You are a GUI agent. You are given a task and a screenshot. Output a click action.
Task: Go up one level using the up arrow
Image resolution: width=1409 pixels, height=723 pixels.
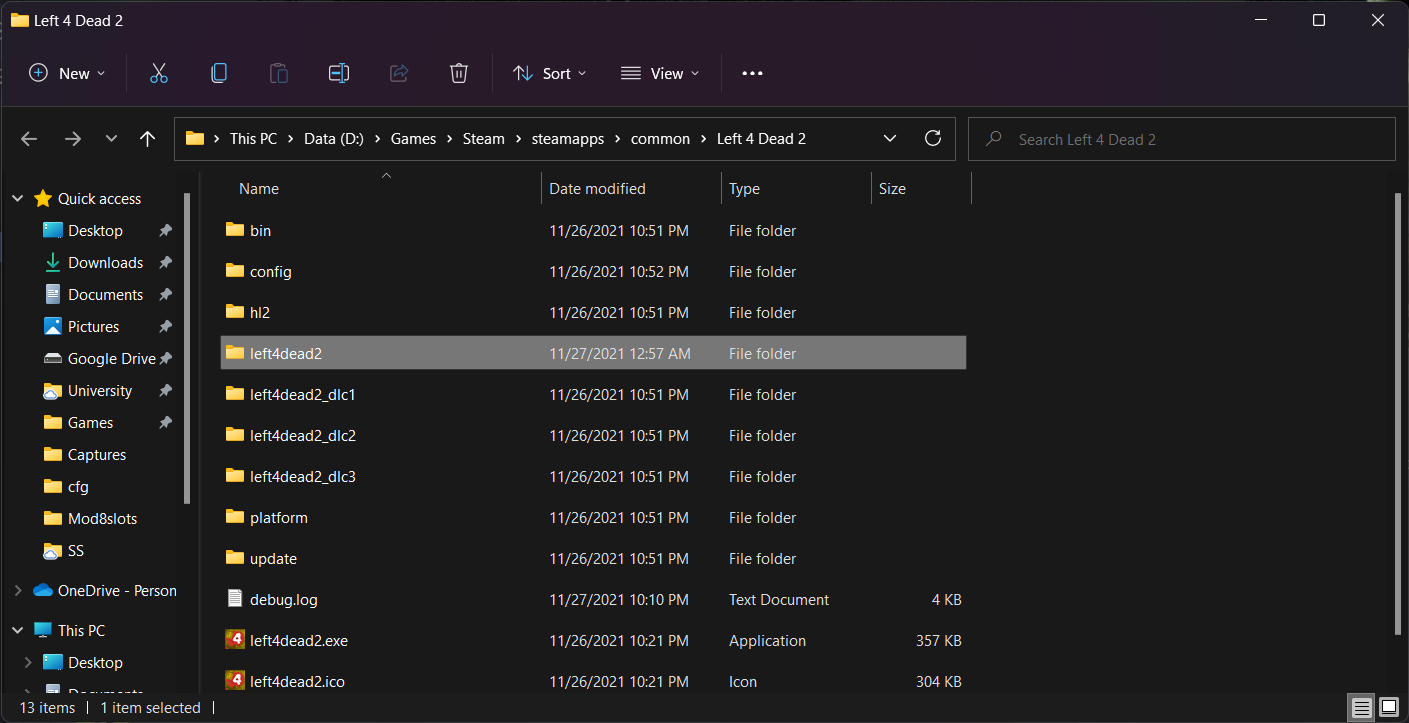[x=147, y=138]
